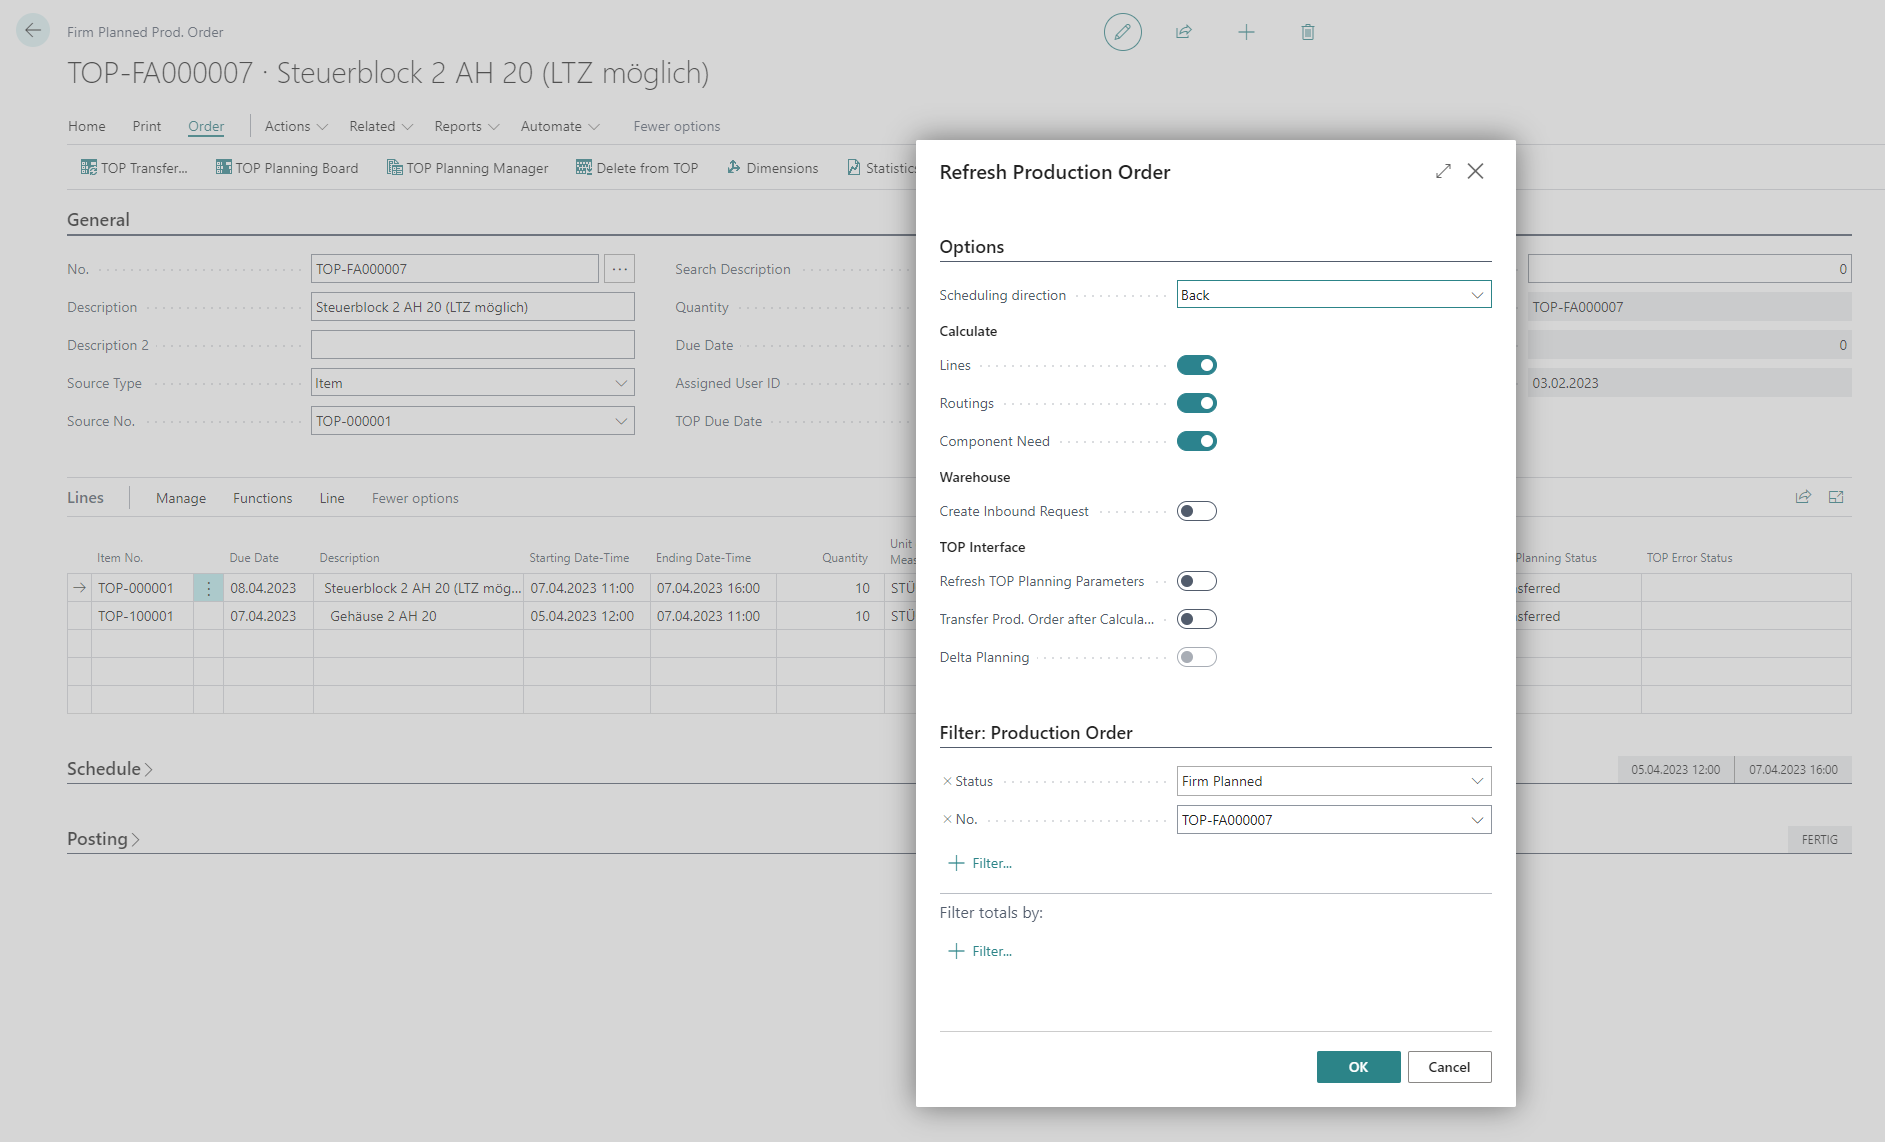
Task: Click the pencil edit icon
Action: tap(1122, 32)
